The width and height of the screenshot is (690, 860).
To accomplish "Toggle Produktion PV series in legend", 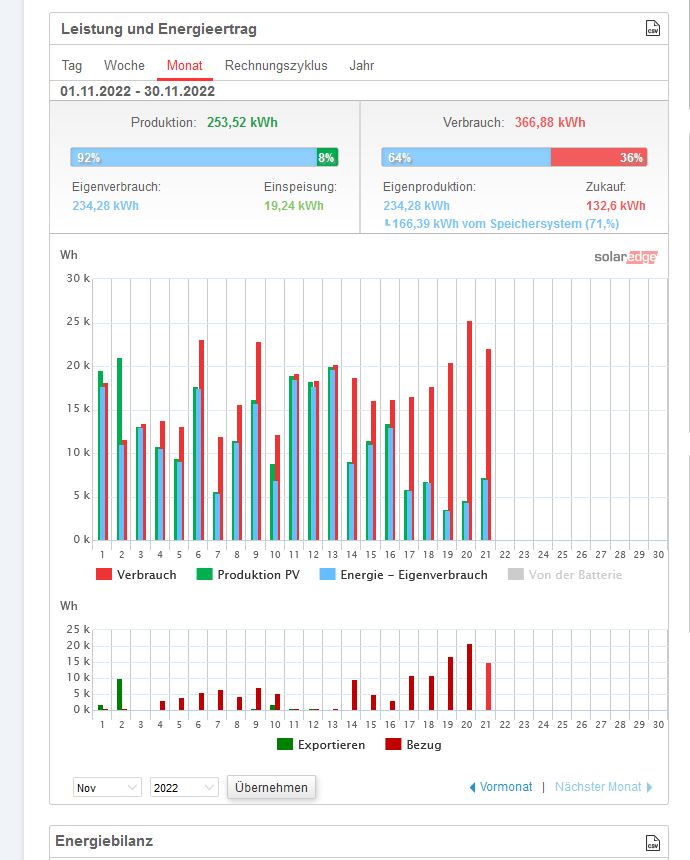I will (x=248, y=574).
